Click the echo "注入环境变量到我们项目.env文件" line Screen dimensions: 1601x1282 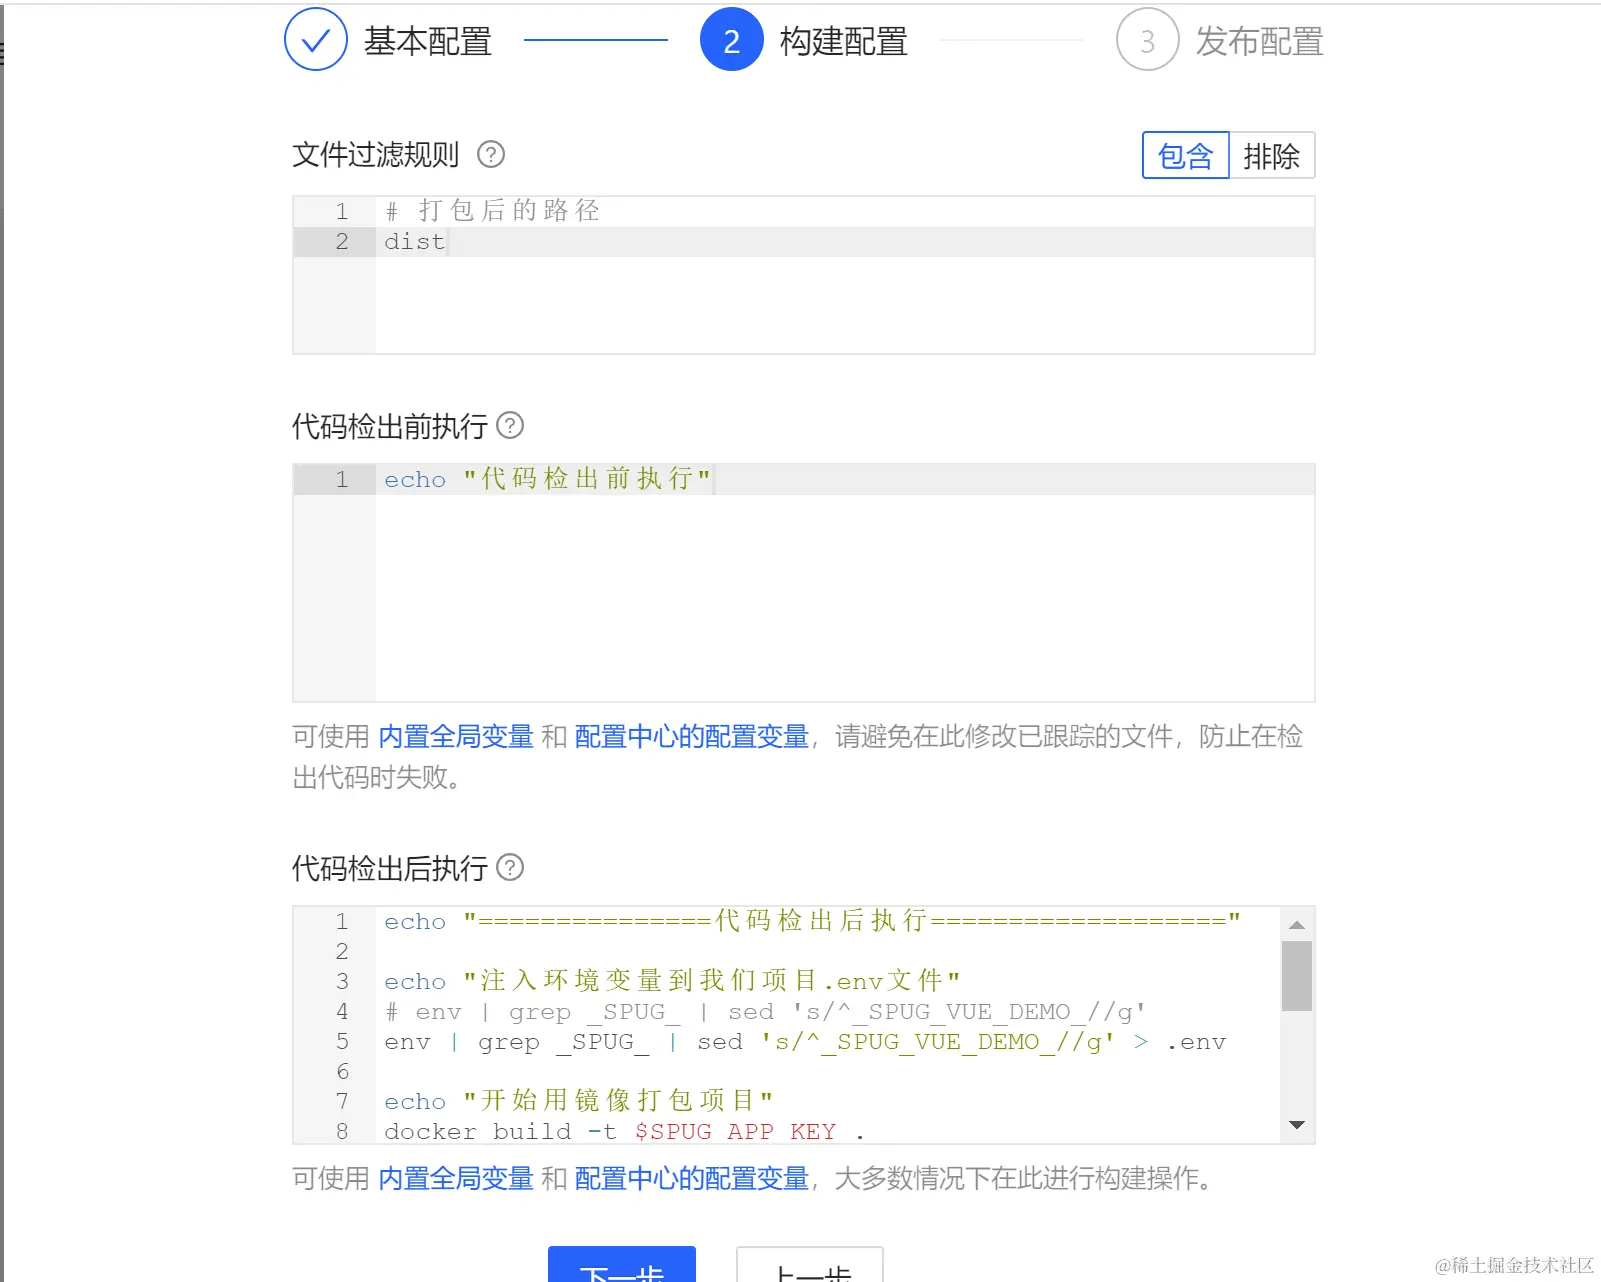672,981
